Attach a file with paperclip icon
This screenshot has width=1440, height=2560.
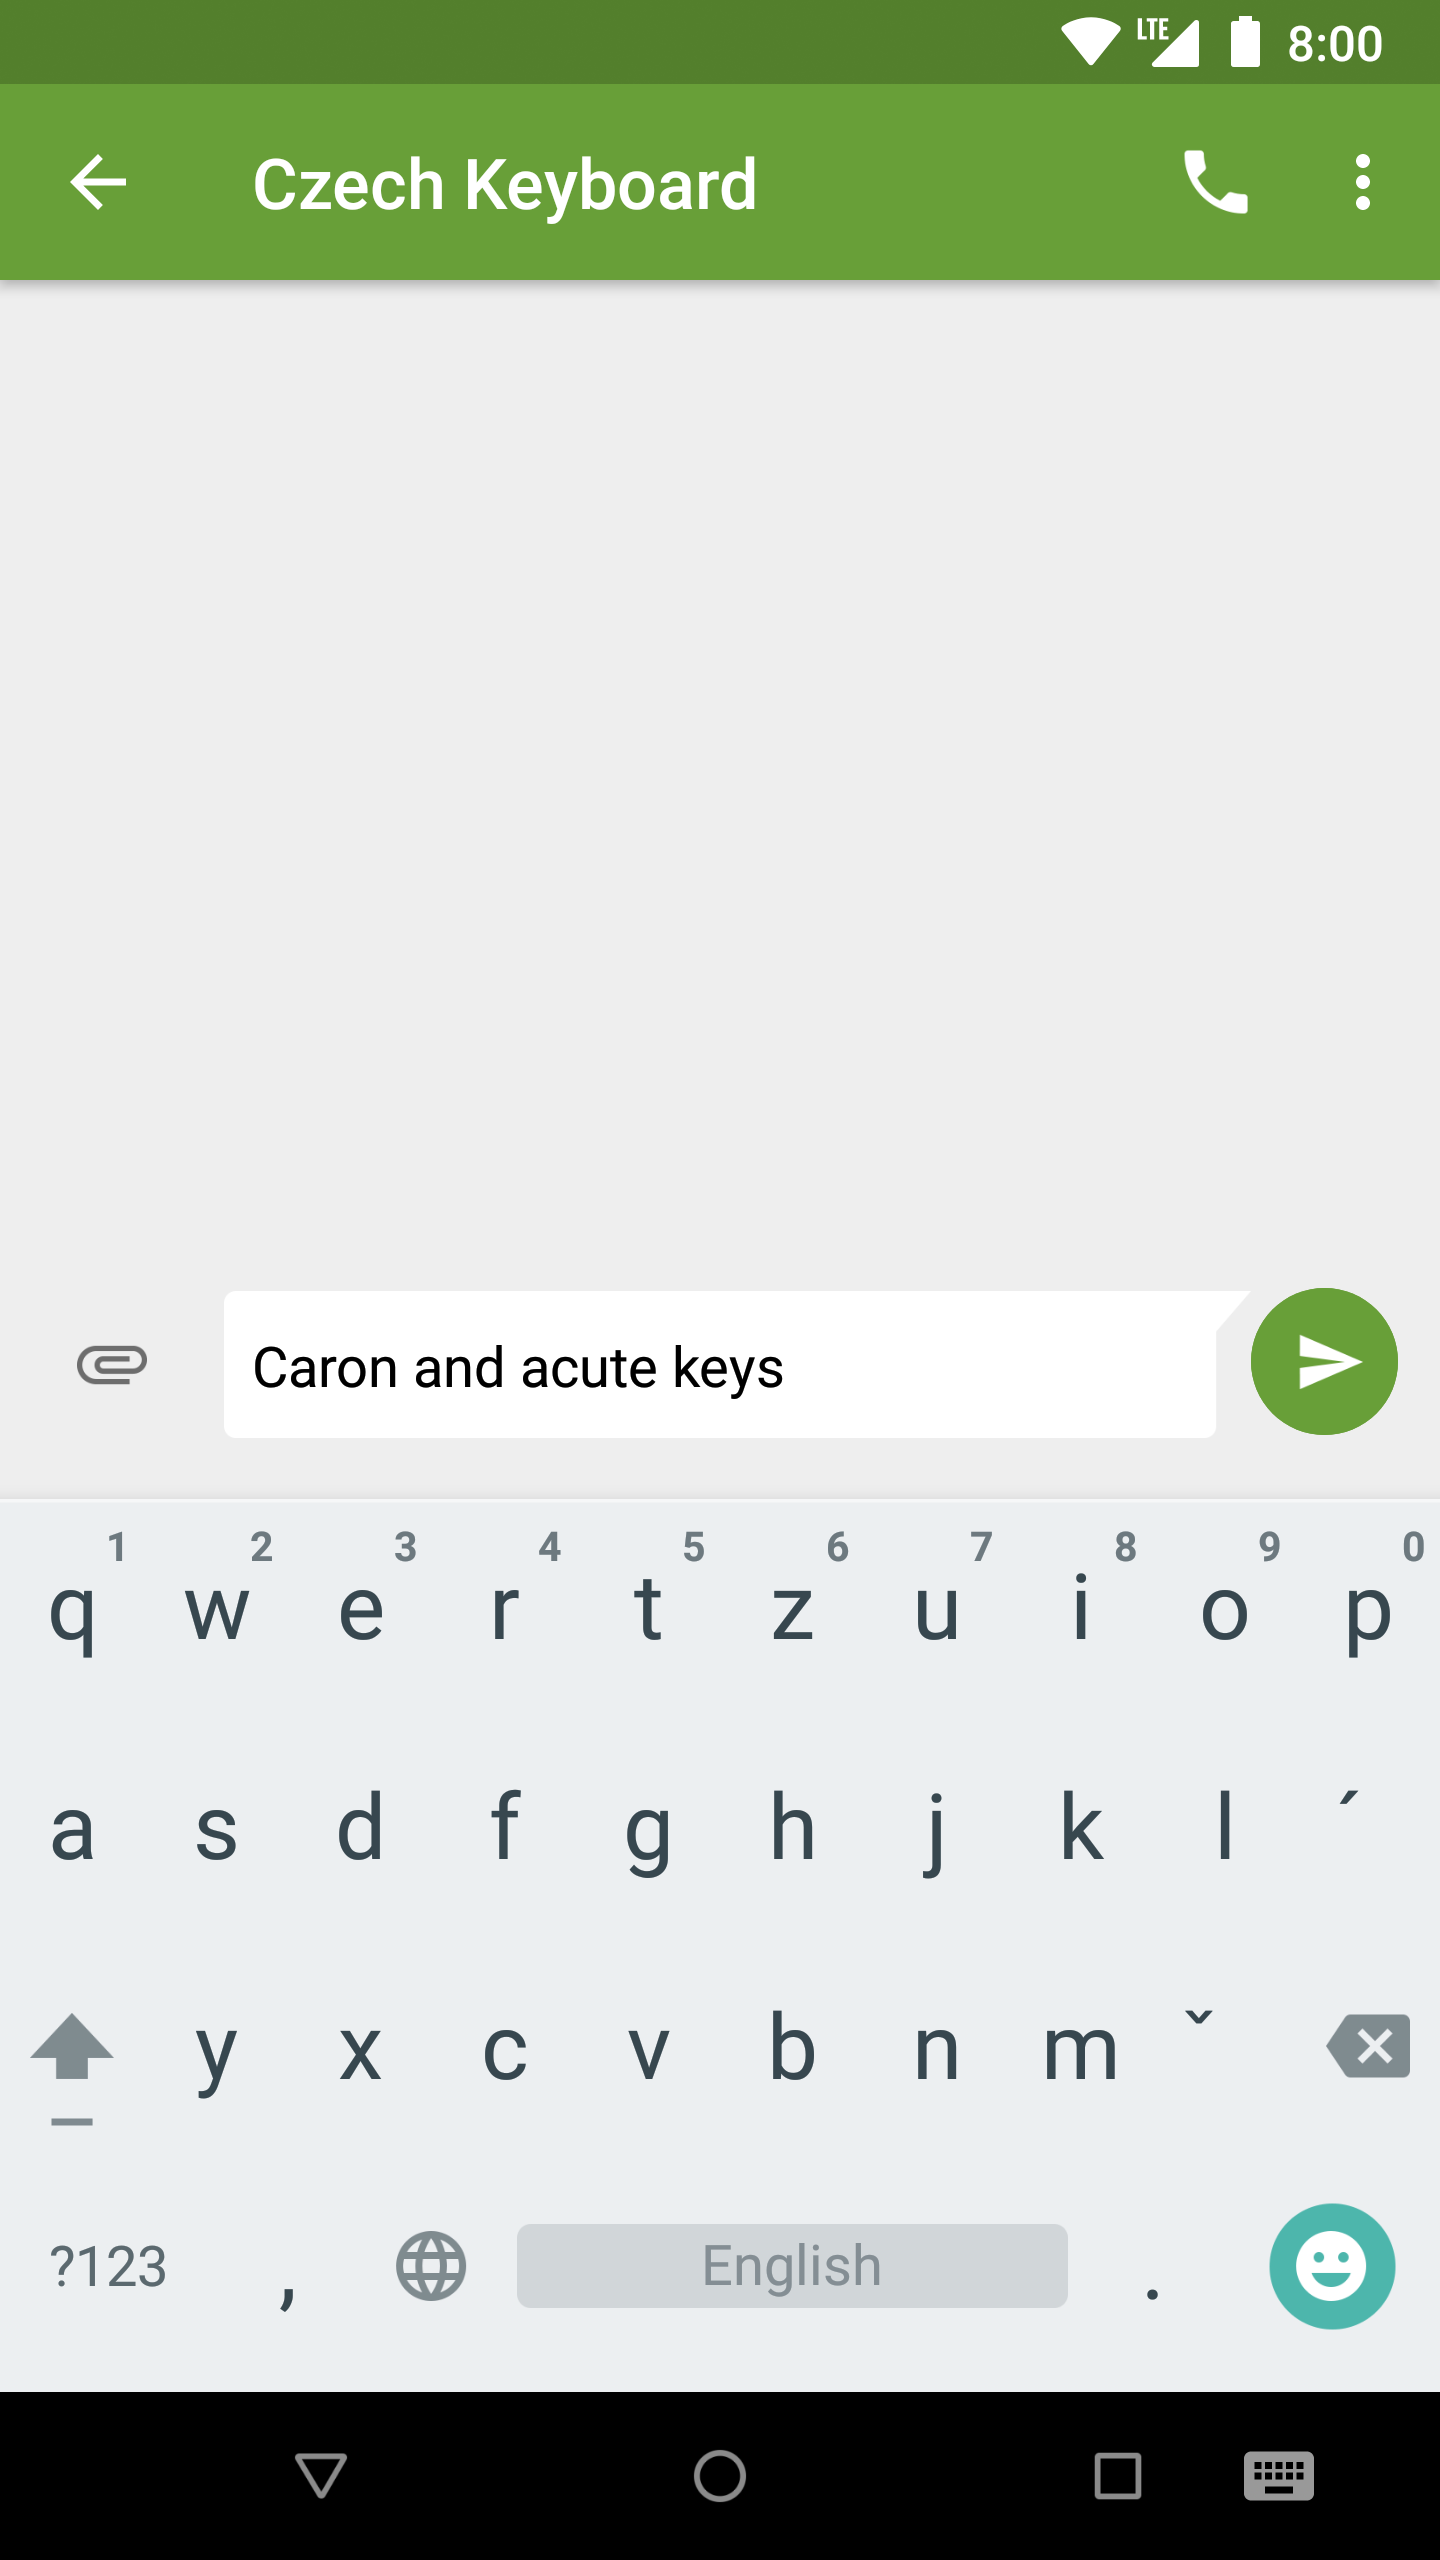tap(112, 1364)
